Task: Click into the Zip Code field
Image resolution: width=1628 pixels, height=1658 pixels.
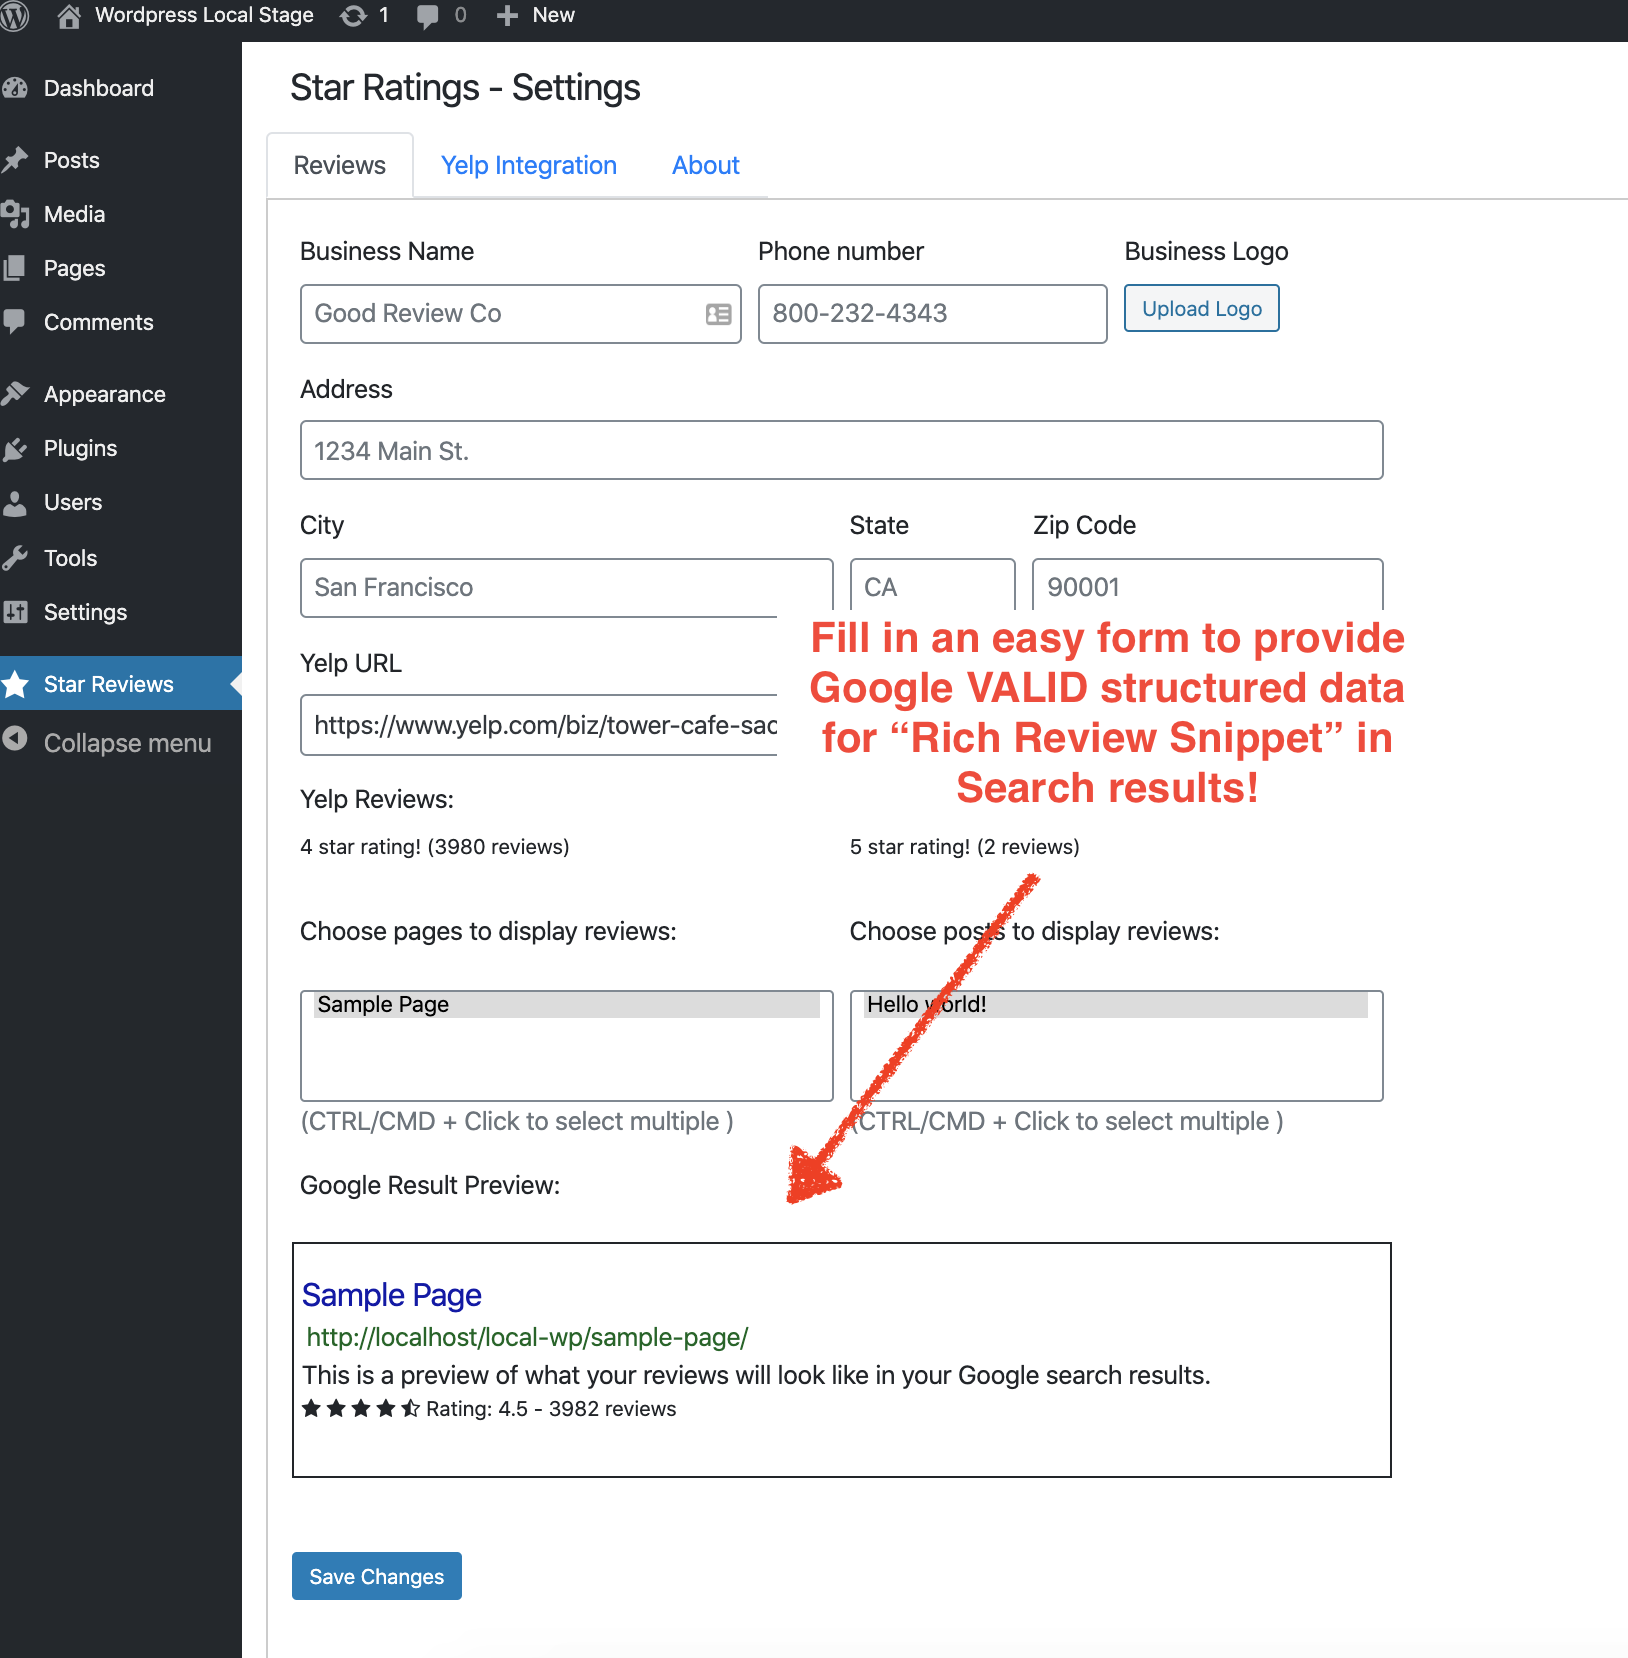Action: coord(1207,585)
